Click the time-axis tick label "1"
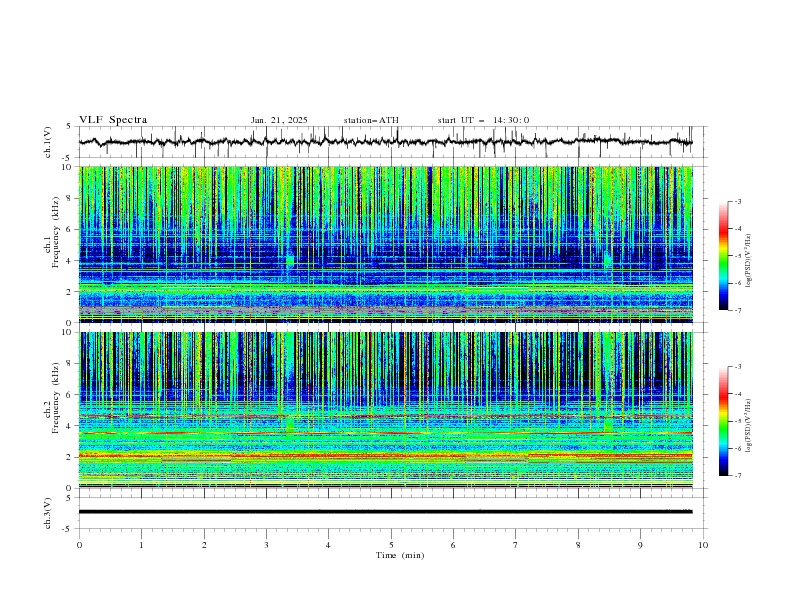Viewport: 792px width, 612px height. [x=141, y=545]
